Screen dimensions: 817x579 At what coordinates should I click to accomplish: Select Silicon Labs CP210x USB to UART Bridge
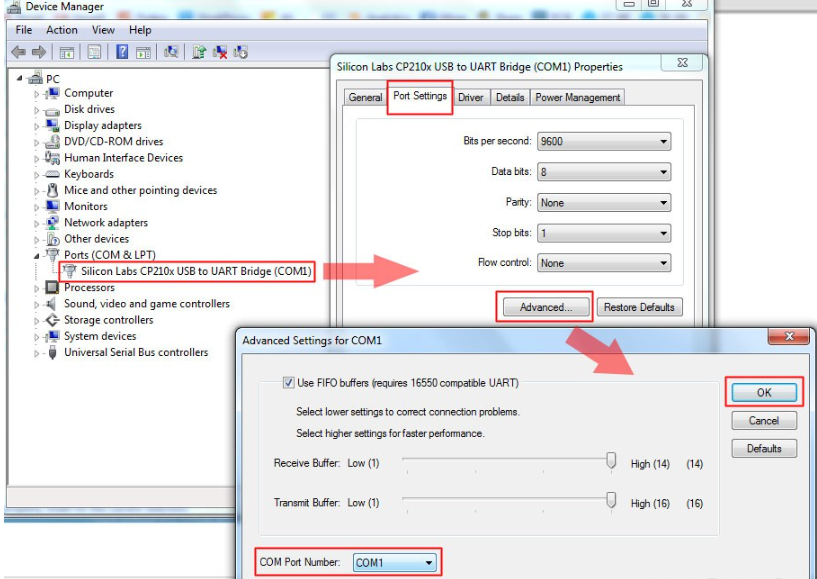(x=196, y=271)
